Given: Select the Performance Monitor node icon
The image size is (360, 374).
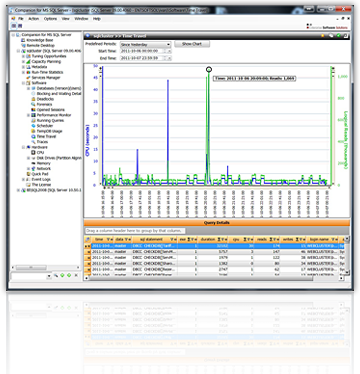Looking at the screenshot, I should [33, 115].
